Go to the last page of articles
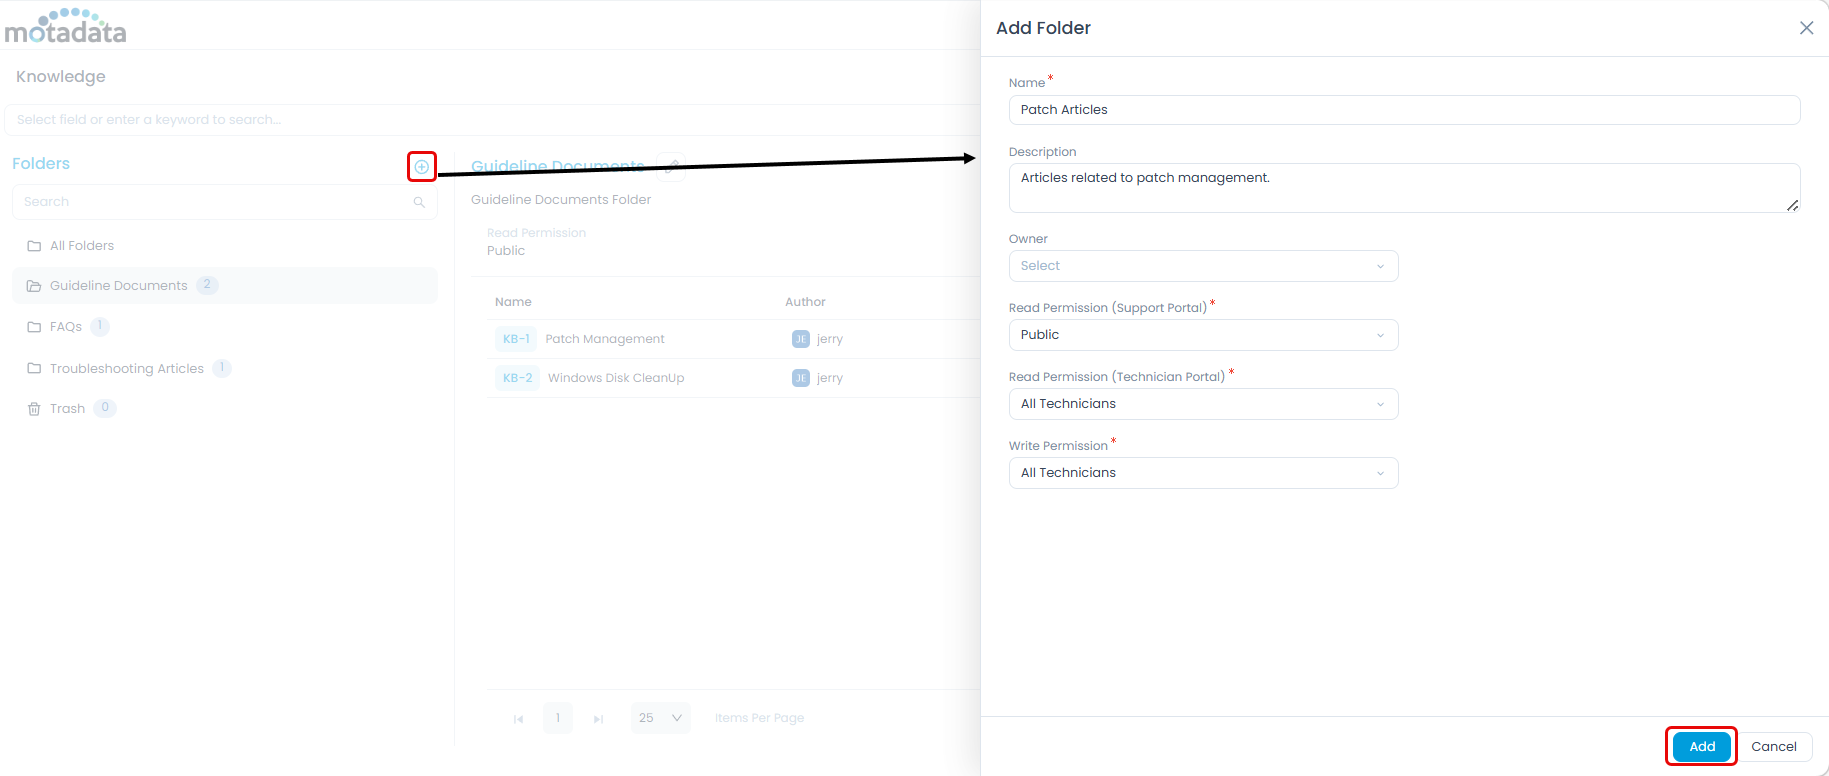This screenshot has width=1829, height=776. [x=598, y=719]
